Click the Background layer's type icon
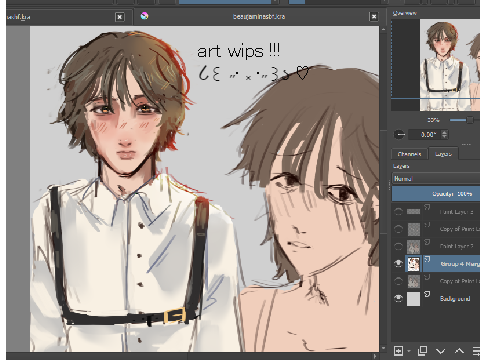Image resolution: width=480 pixels, height=360 pixels. (427, 294)
